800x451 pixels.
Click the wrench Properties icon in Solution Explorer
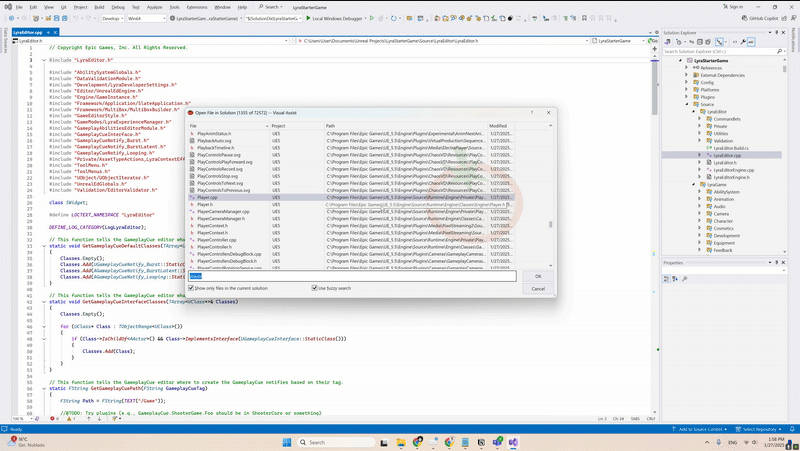[743, 42]
